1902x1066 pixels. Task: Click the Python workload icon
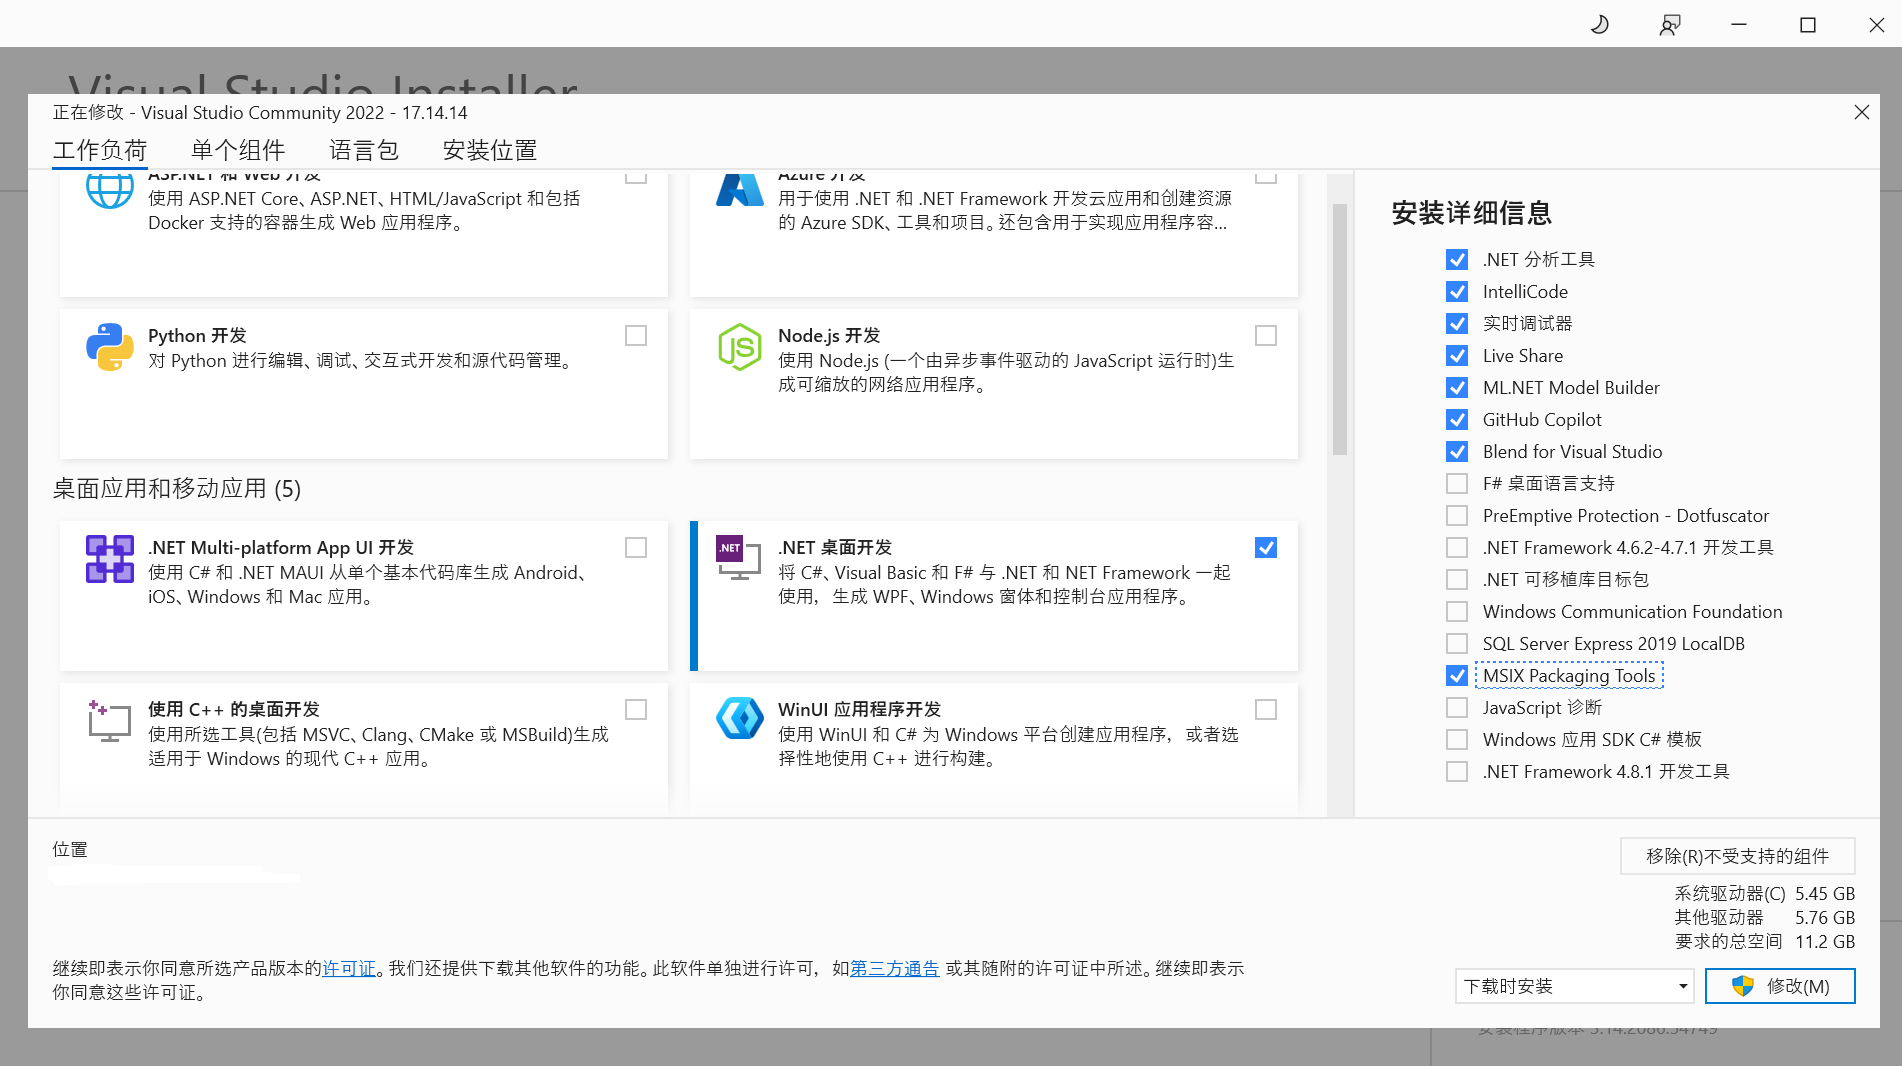pyautogui.click(x=109, y=347)
